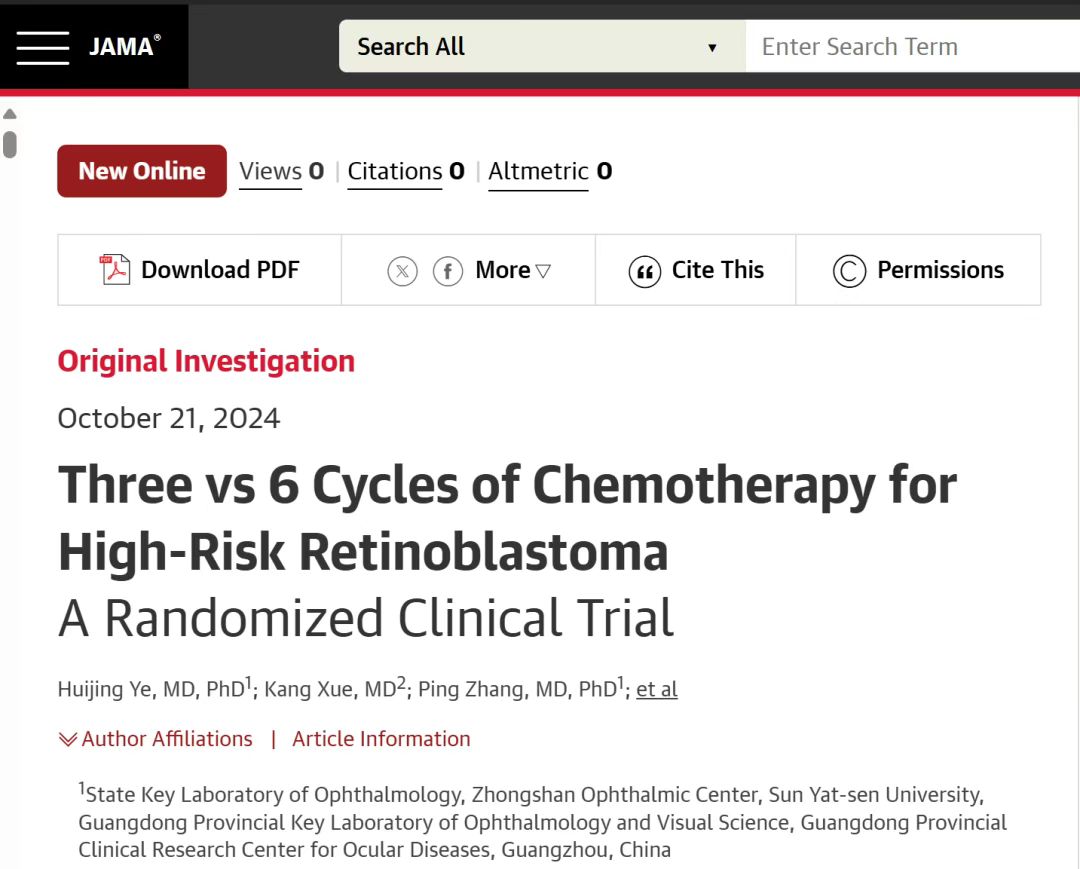Open the Citations metric link

tap(406, 171)
